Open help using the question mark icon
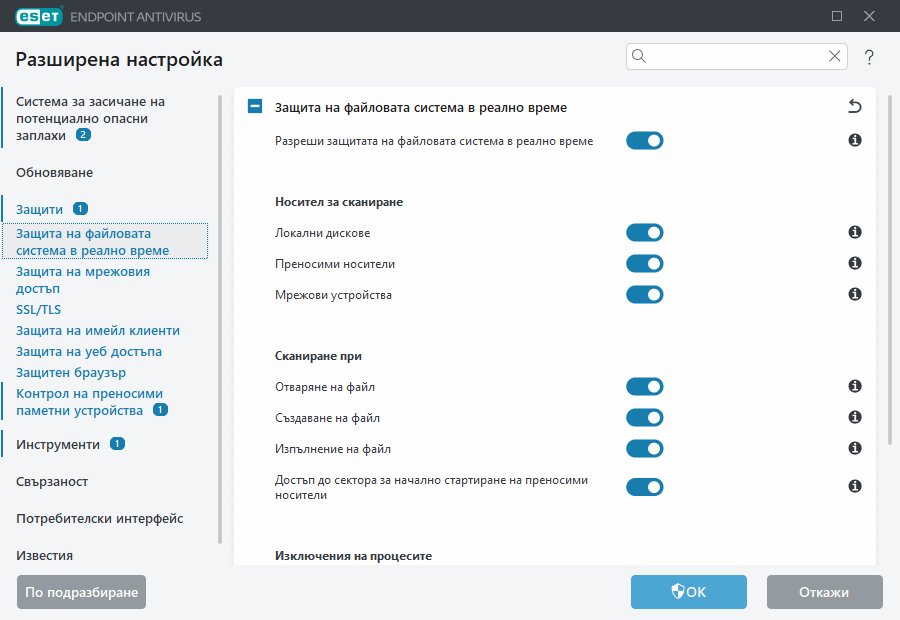The image size is (900, 620). [868, 57]
